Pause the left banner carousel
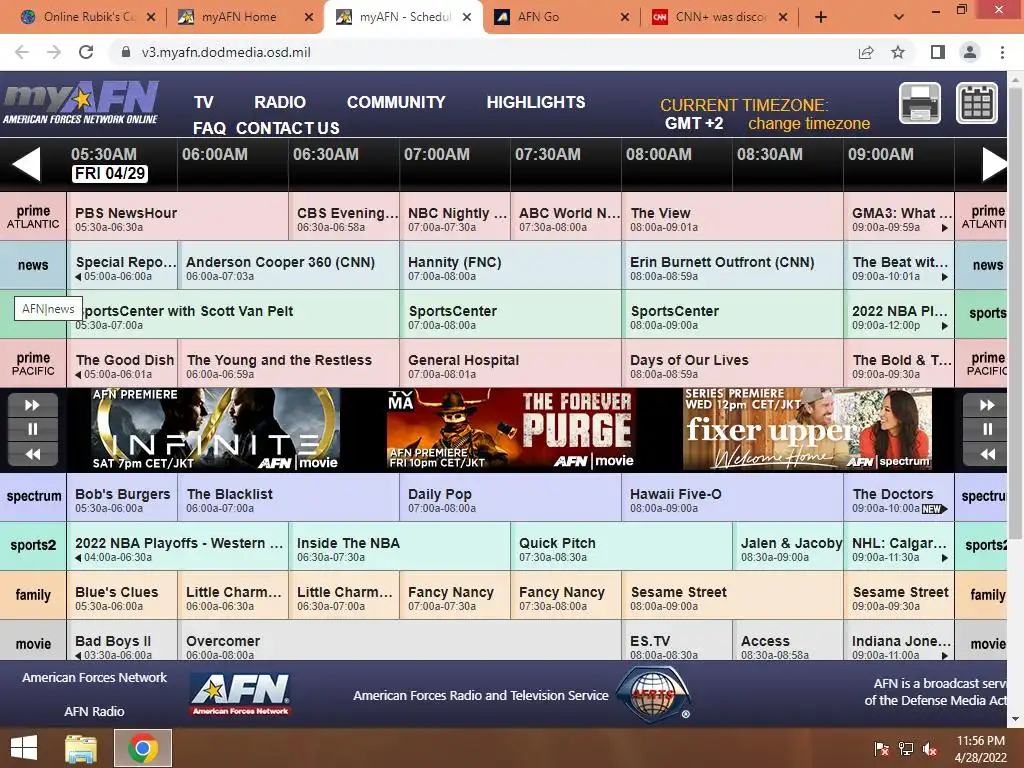This screenshot has height=768, width=1024. 33,429
